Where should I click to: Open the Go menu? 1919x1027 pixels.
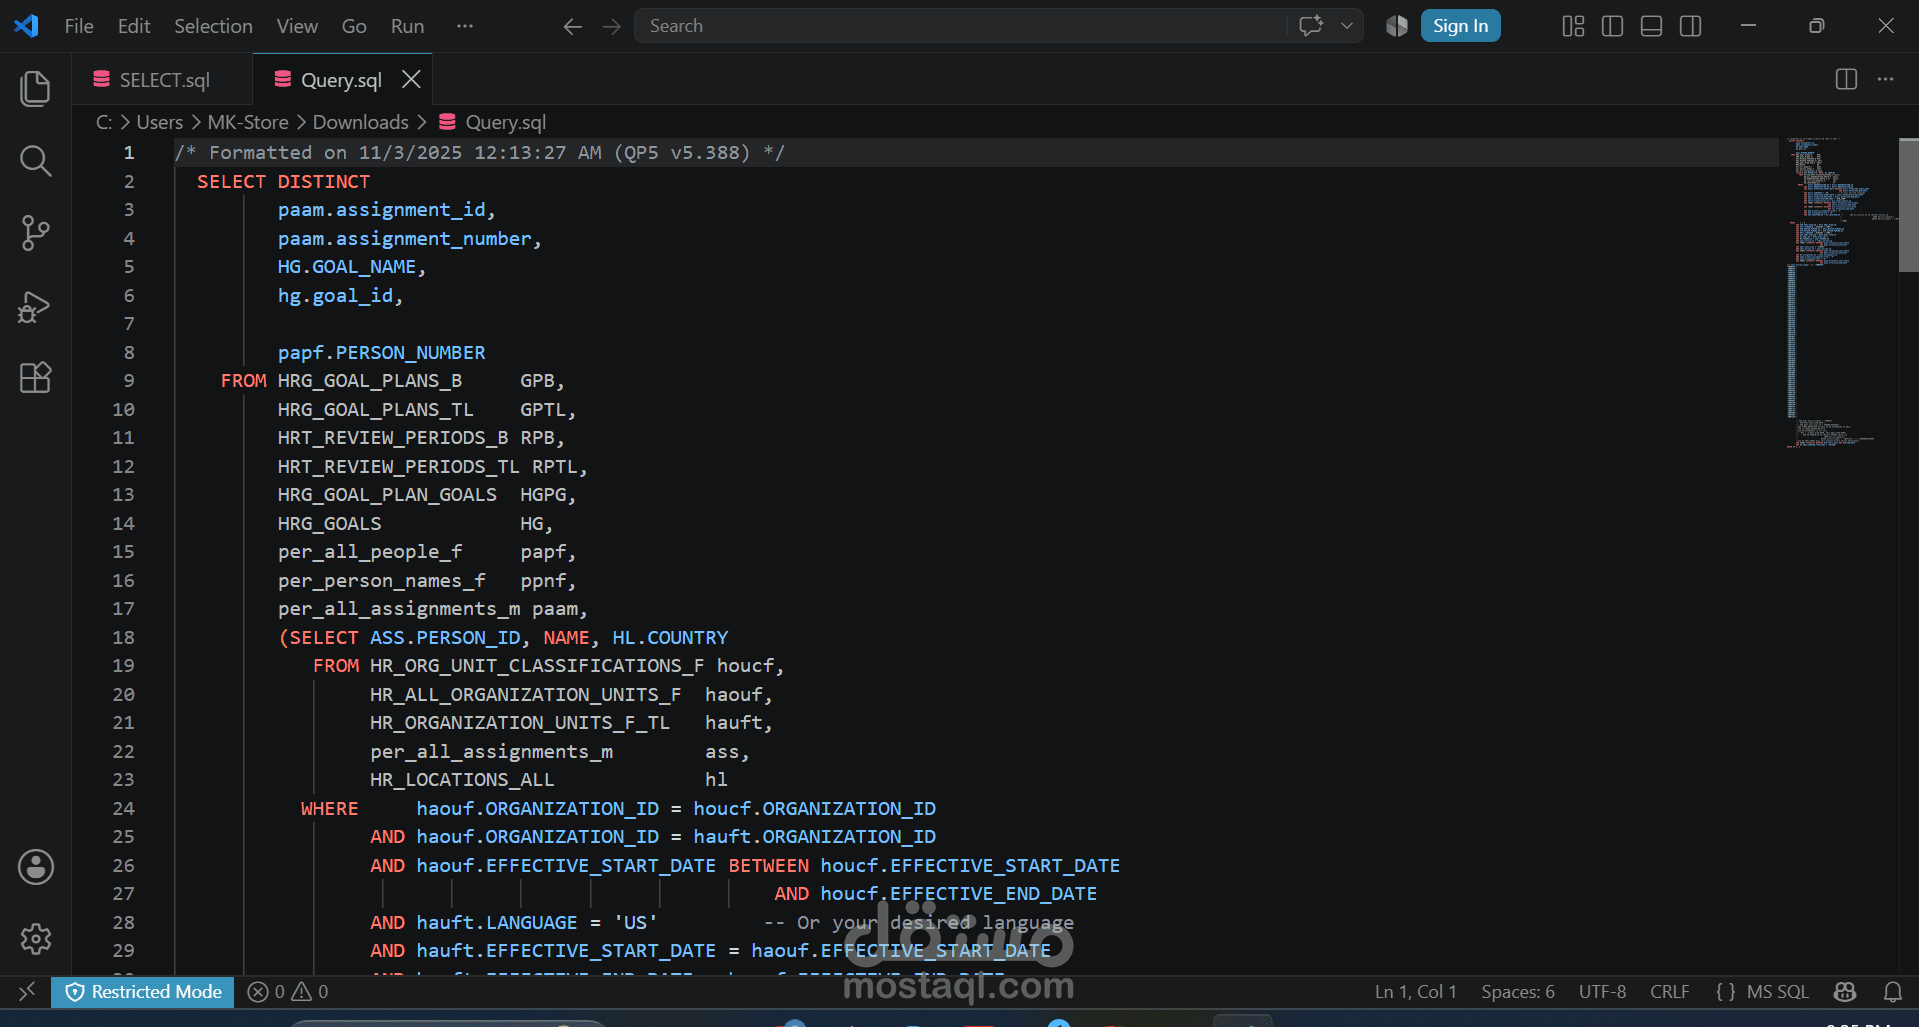coord(354,26)
